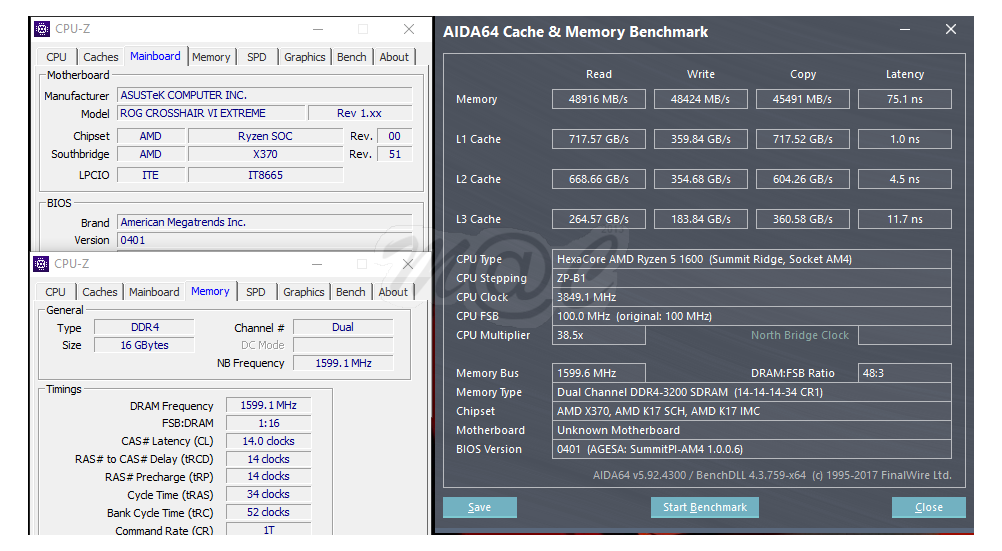Screen dimensions: 1002x551
Task: Close the CPU-Z Memory window
Action: (x=408, y=264)
